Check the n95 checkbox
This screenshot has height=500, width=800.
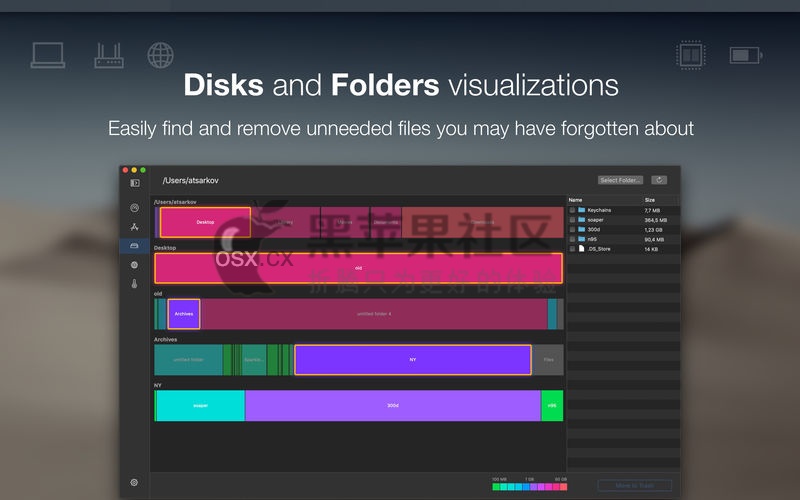click(x=572, y=239)
